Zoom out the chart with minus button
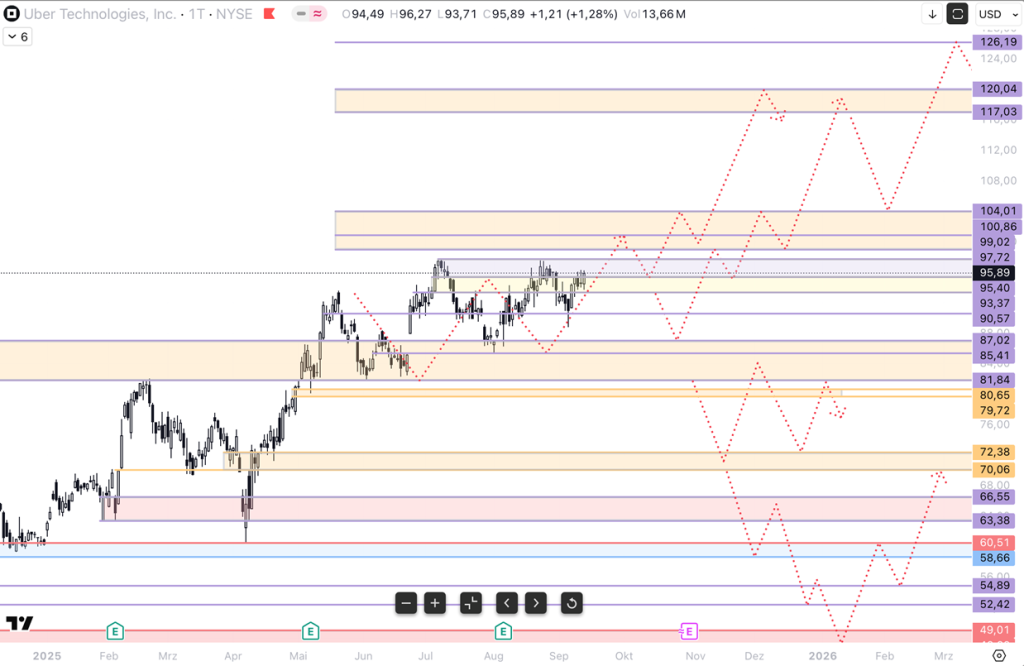Viewport: 1024px width, 666px height. pyautogui.click(x=406, y=603)
